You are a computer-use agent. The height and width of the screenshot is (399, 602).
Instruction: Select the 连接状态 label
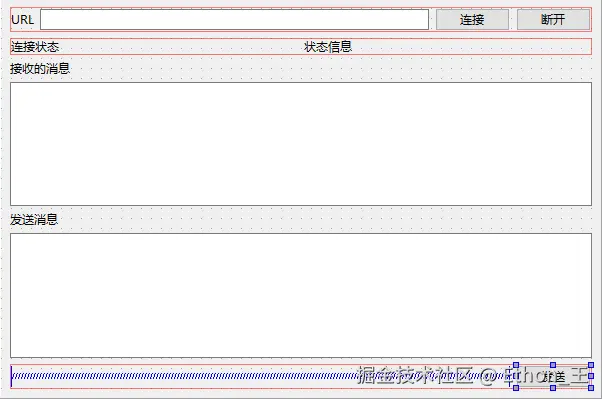pos(35,47)
